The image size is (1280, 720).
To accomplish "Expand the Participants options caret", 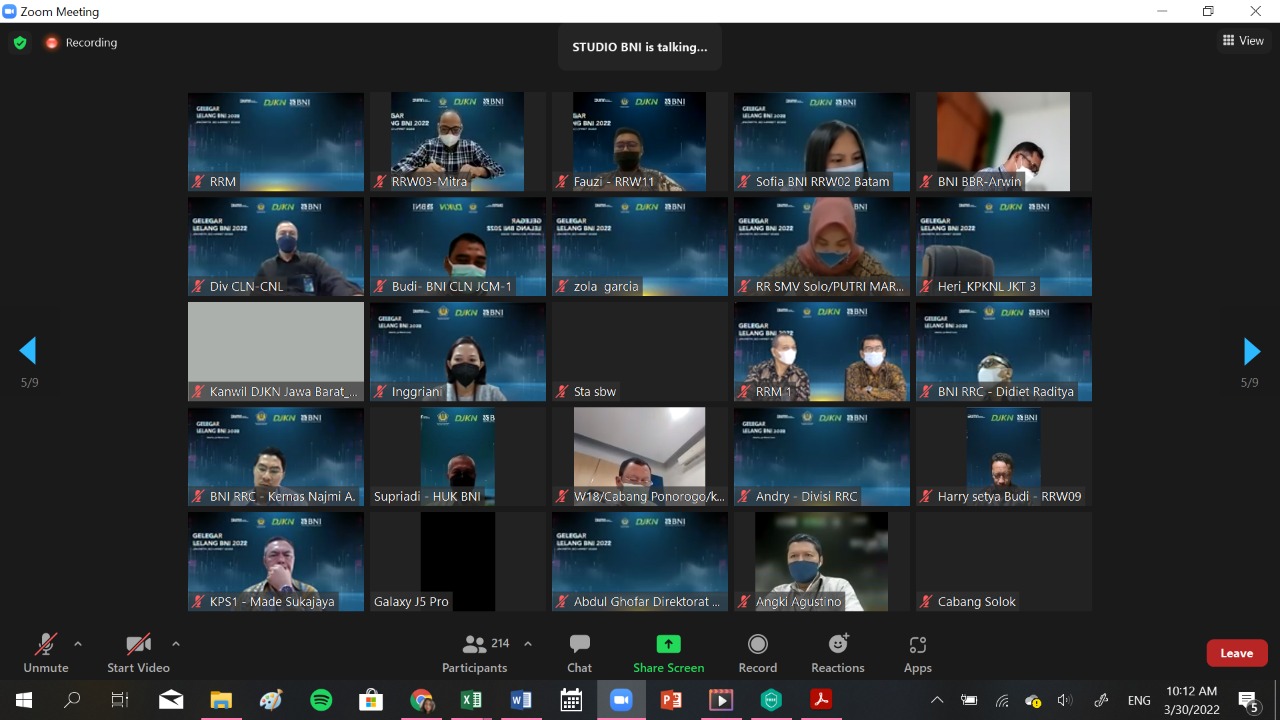I will 528,644.
